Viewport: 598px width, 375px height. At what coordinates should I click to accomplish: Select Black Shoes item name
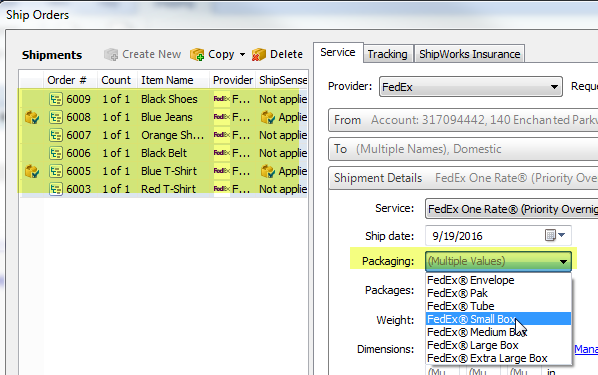click(x=169, y=99)
